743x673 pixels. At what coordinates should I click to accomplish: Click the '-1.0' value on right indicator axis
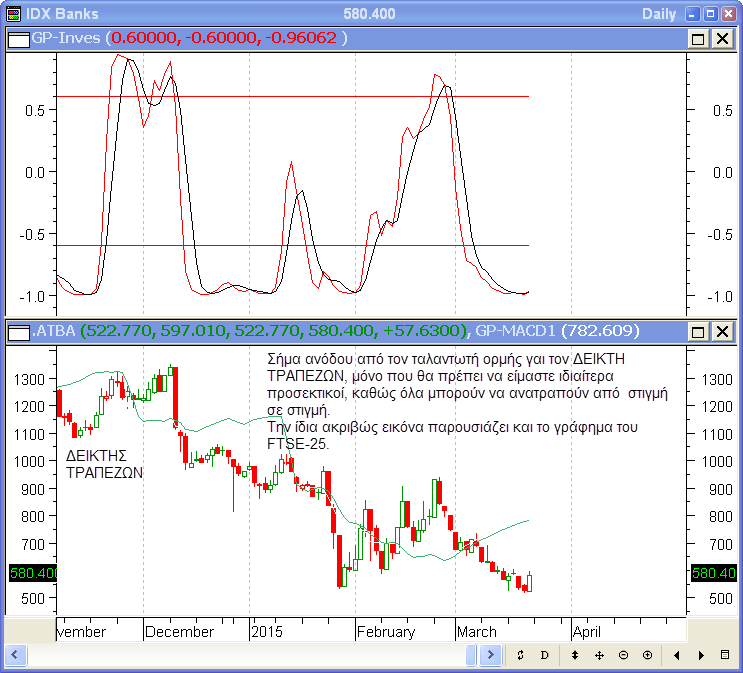point(720,297)
